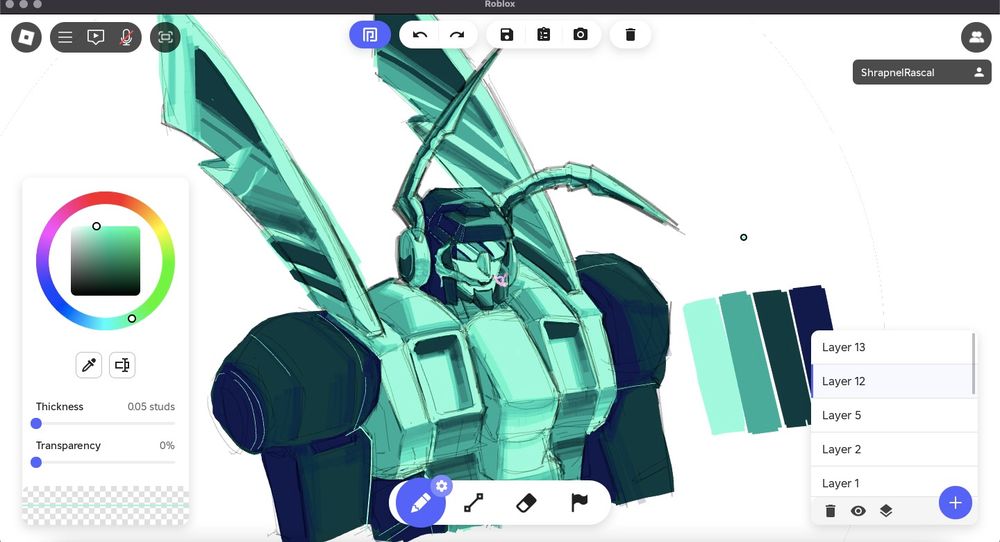Select the flag tool
Image resolution: width=1000 pixels, height=542 pixels.
(579, 502)
